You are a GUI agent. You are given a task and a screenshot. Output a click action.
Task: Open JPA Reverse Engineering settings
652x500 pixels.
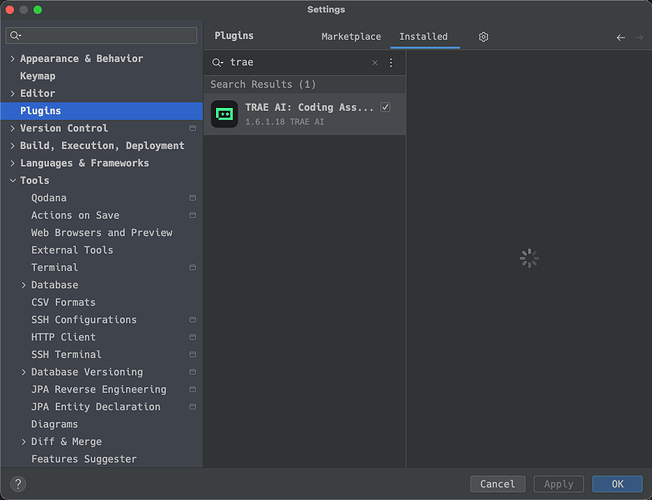[x=101, y=389]
